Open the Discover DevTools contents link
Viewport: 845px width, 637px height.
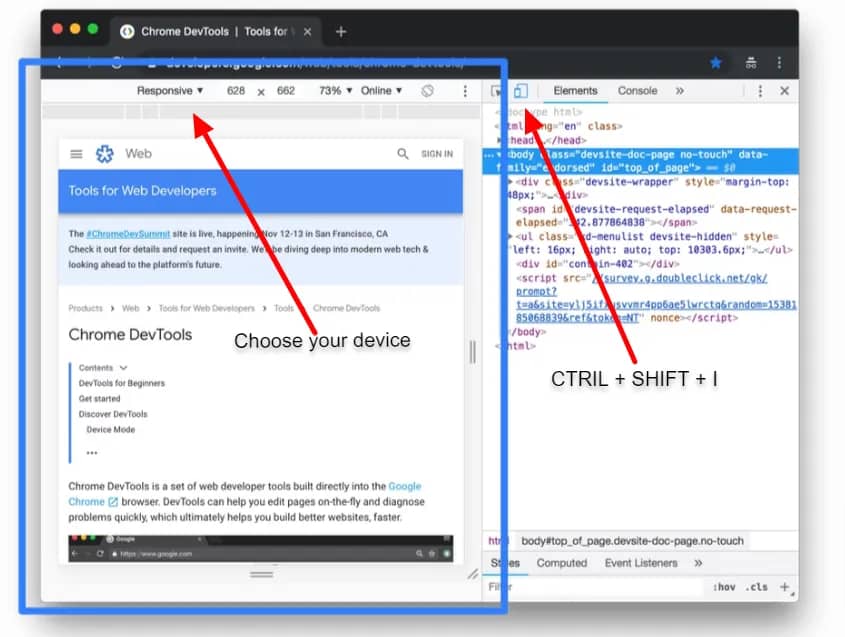tap(113, 414)
